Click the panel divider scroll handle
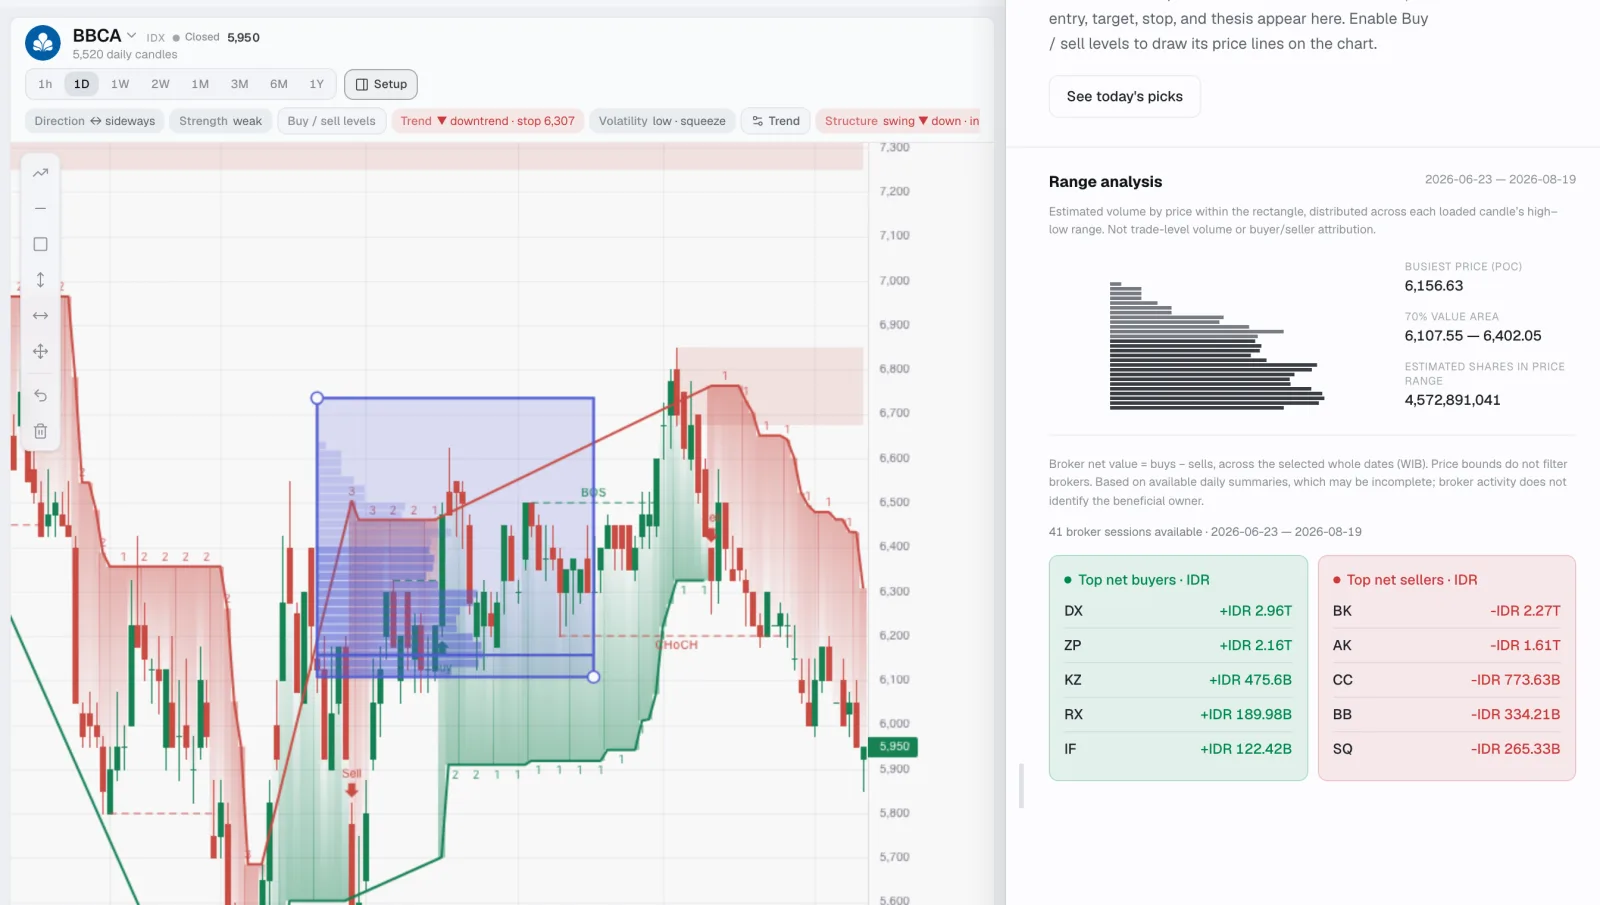Screen dimensions: 1600x905 [1021, 785]
